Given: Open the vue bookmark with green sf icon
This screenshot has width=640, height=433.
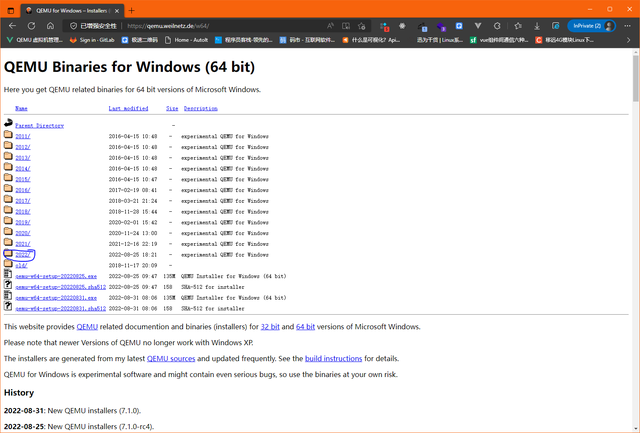Looking at the screenshot, I should tap(499, 40).
